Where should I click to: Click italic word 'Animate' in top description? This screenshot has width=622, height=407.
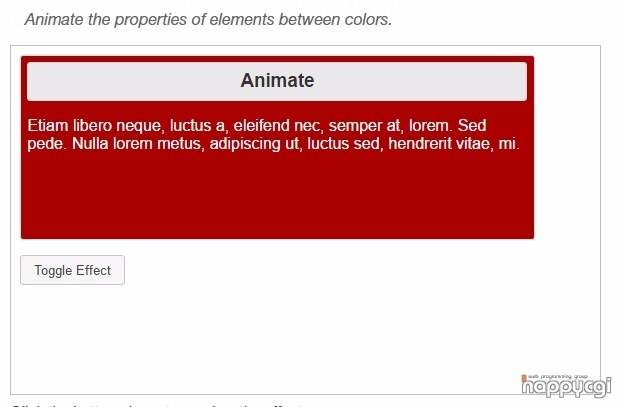pos(54,19)
